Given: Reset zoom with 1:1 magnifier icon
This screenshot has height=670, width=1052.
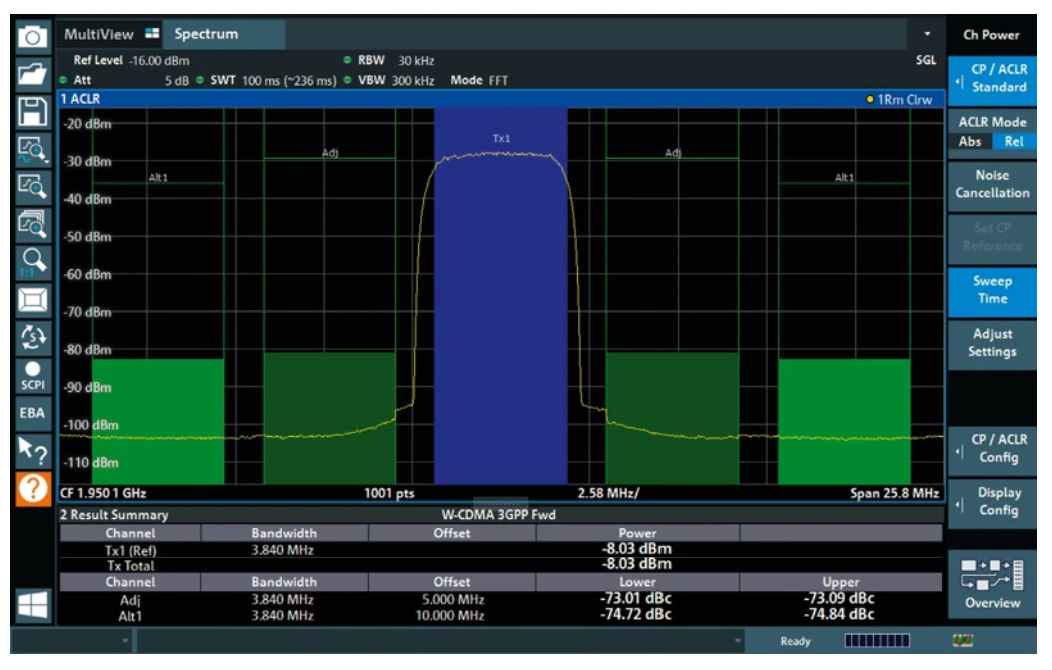Looking at the screenshot, I should point(33,262).
